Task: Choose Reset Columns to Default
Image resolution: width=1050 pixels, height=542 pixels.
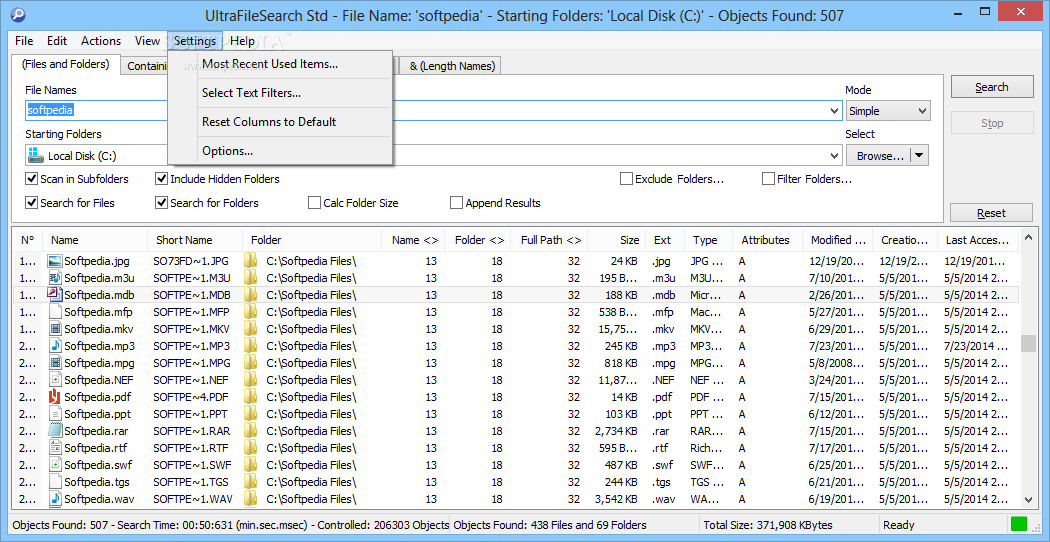Action: coord(280,122)
